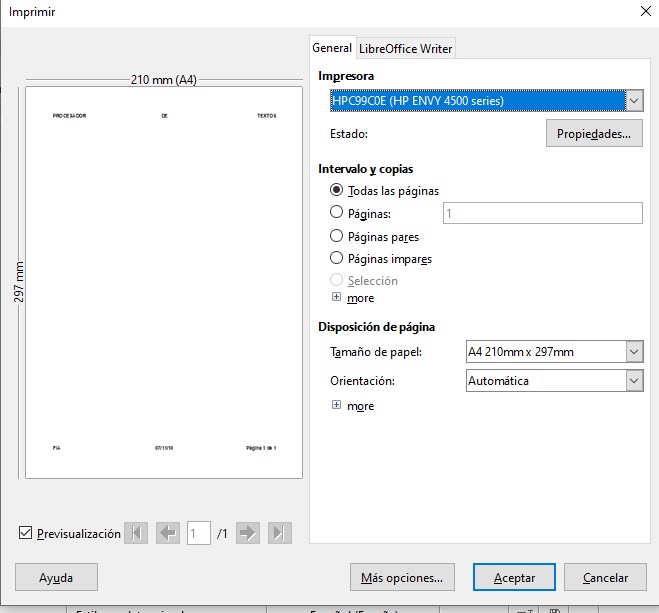Click the preview page number field
This screenshot has width=659, height=613.
coord(199,533)
